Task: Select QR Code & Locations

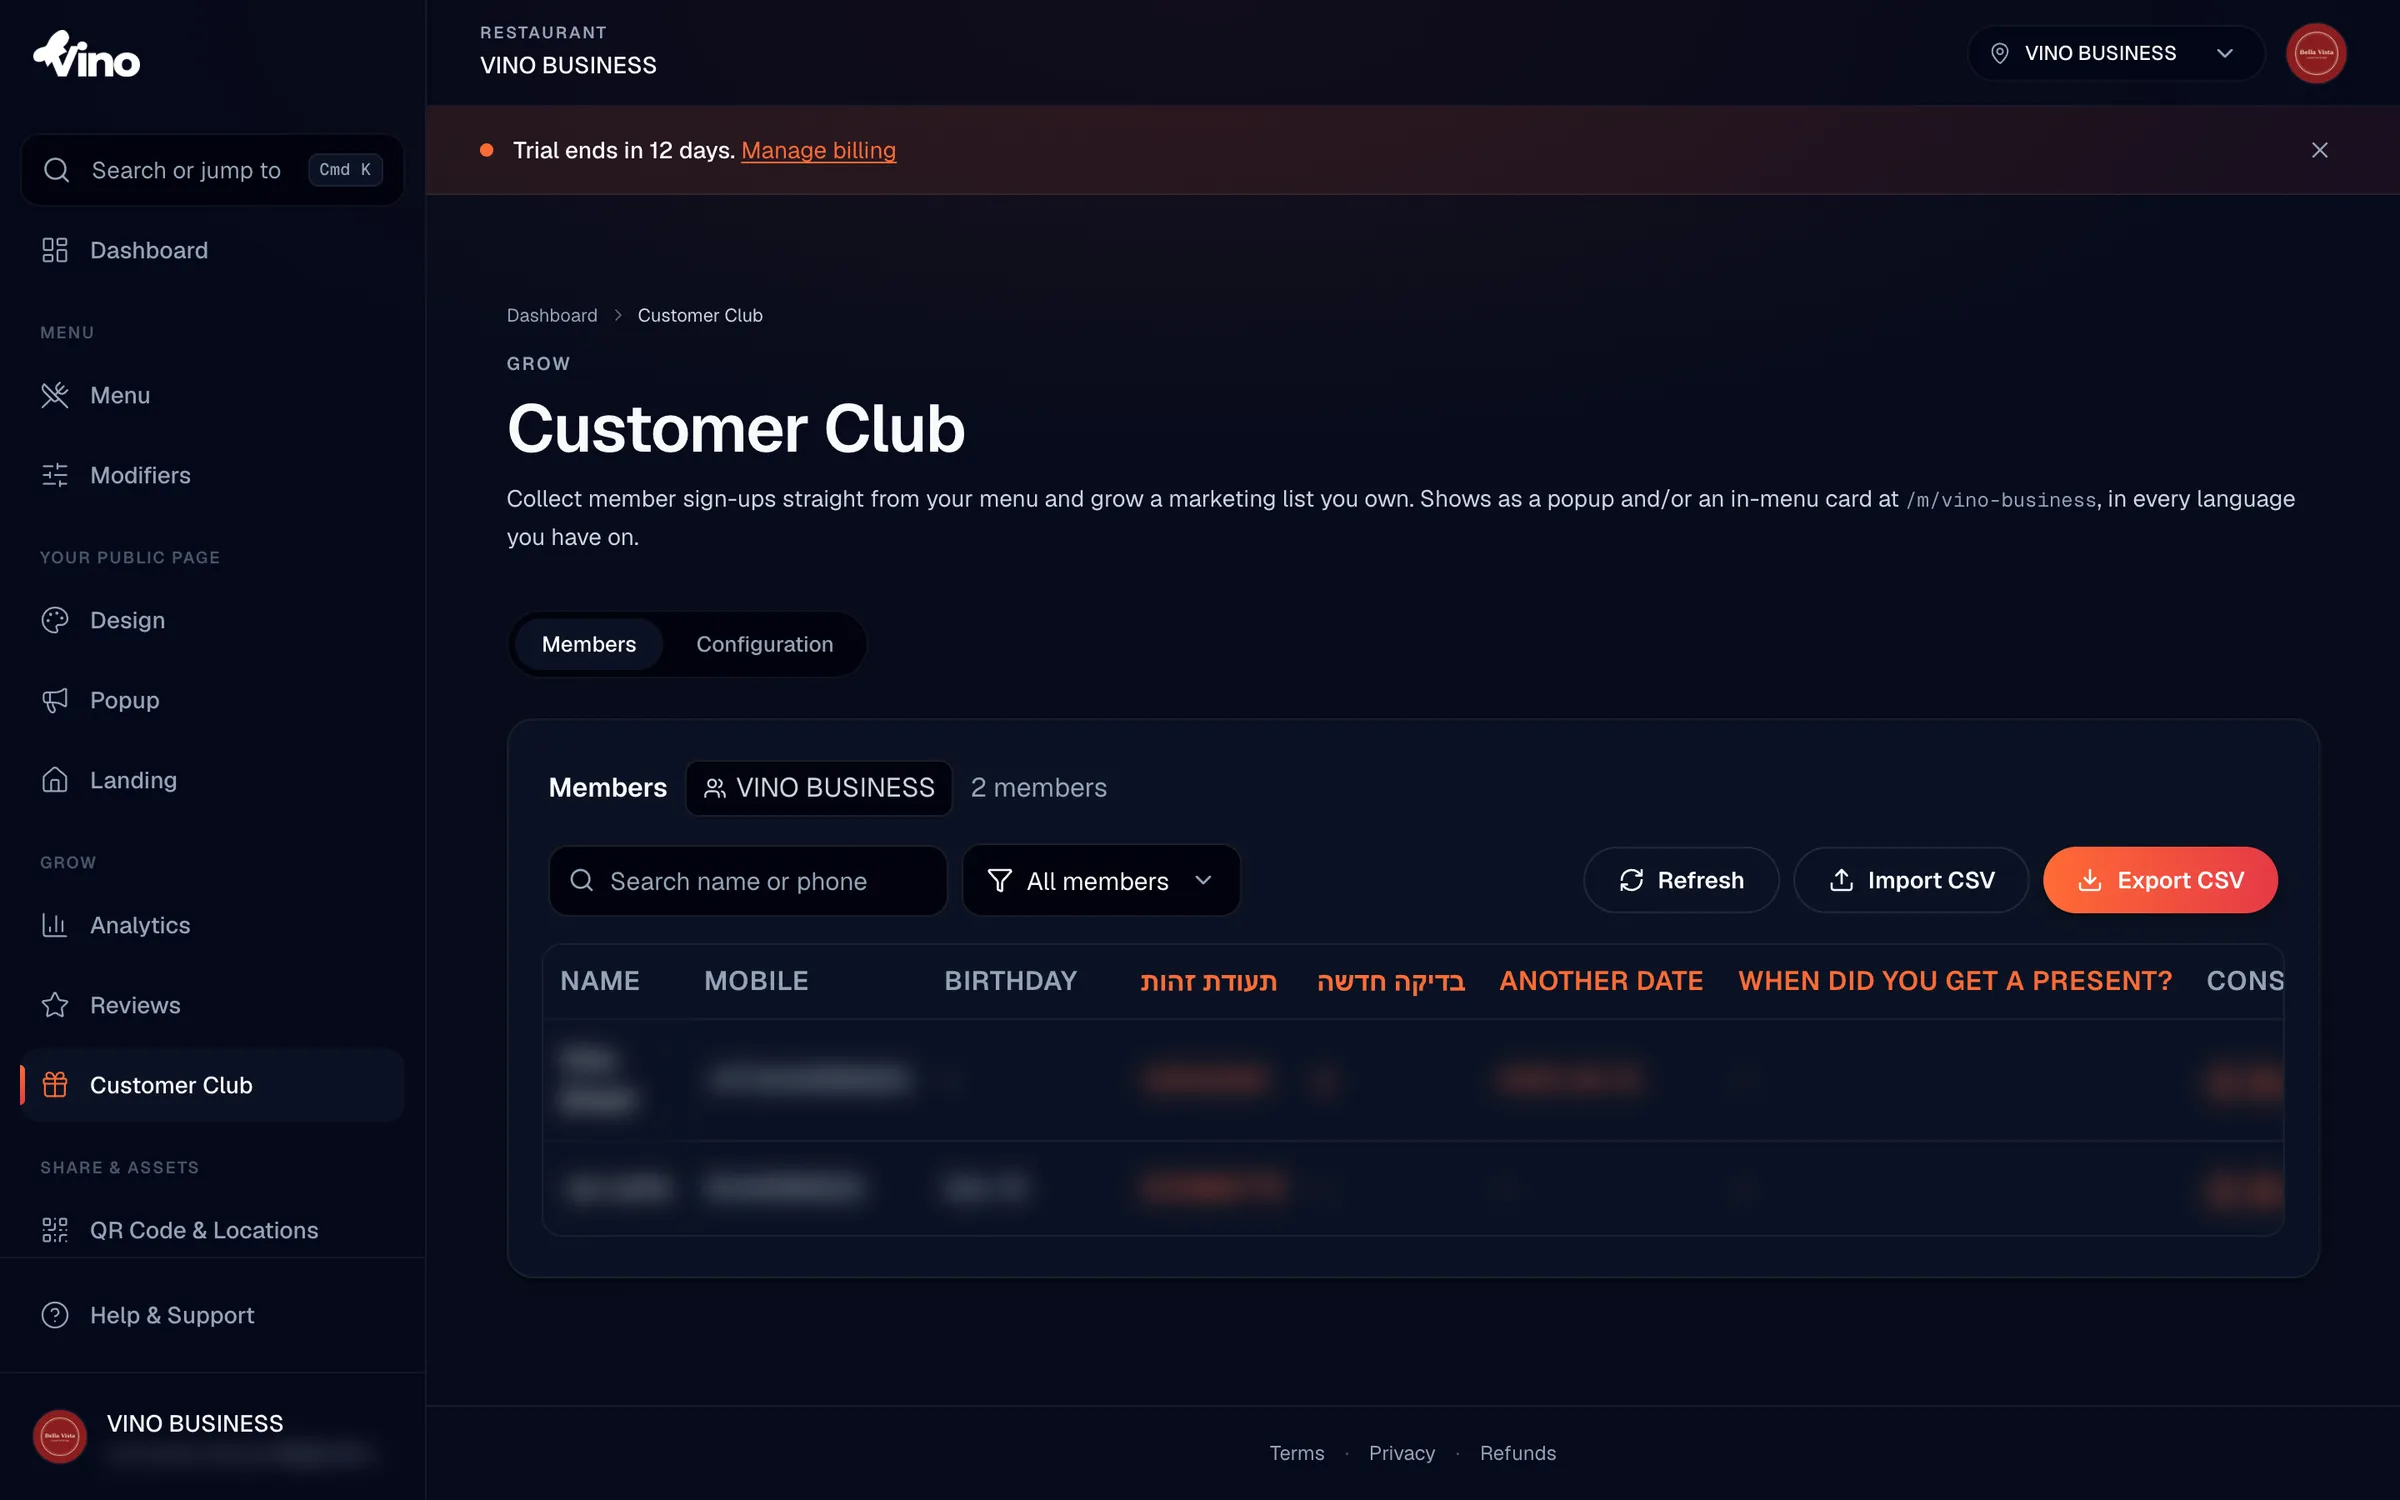Action: coord(212,1230)
